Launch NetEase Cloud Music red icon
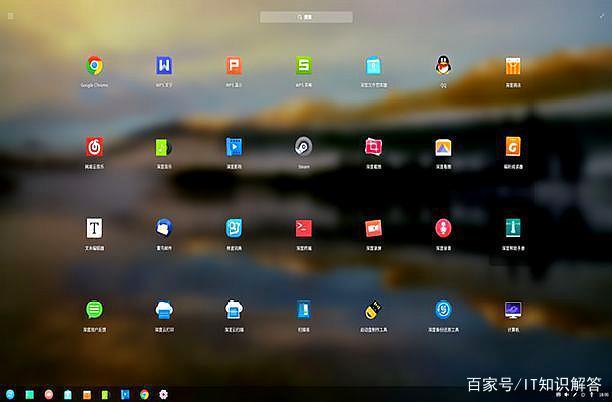This screenshot has width=612, height=402. (x=94, y=147)
